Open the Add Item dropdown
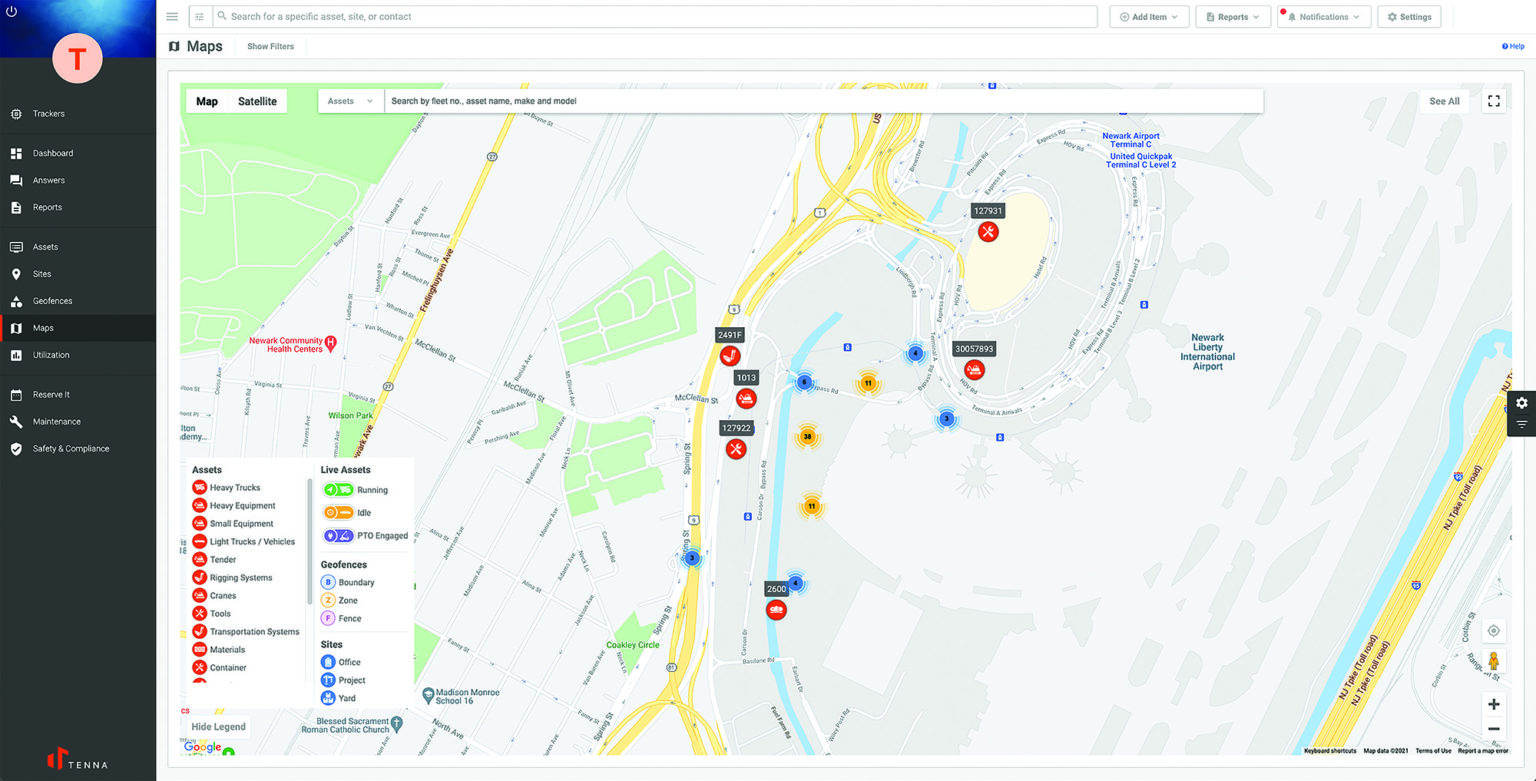Screen dimensions: 1536x781 click(x=1149, y=17)
